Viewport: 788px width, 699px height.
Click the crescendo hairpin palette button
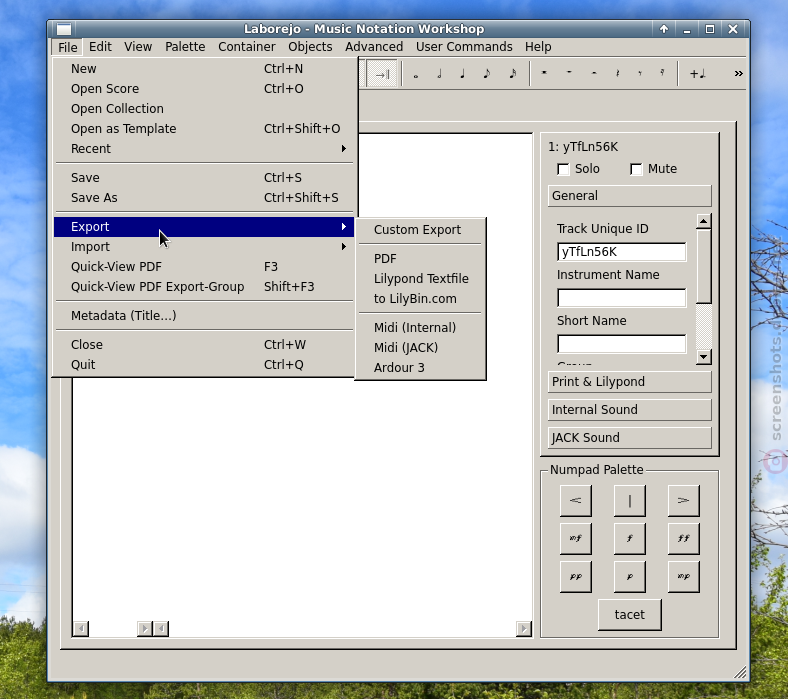coord(575,501)
